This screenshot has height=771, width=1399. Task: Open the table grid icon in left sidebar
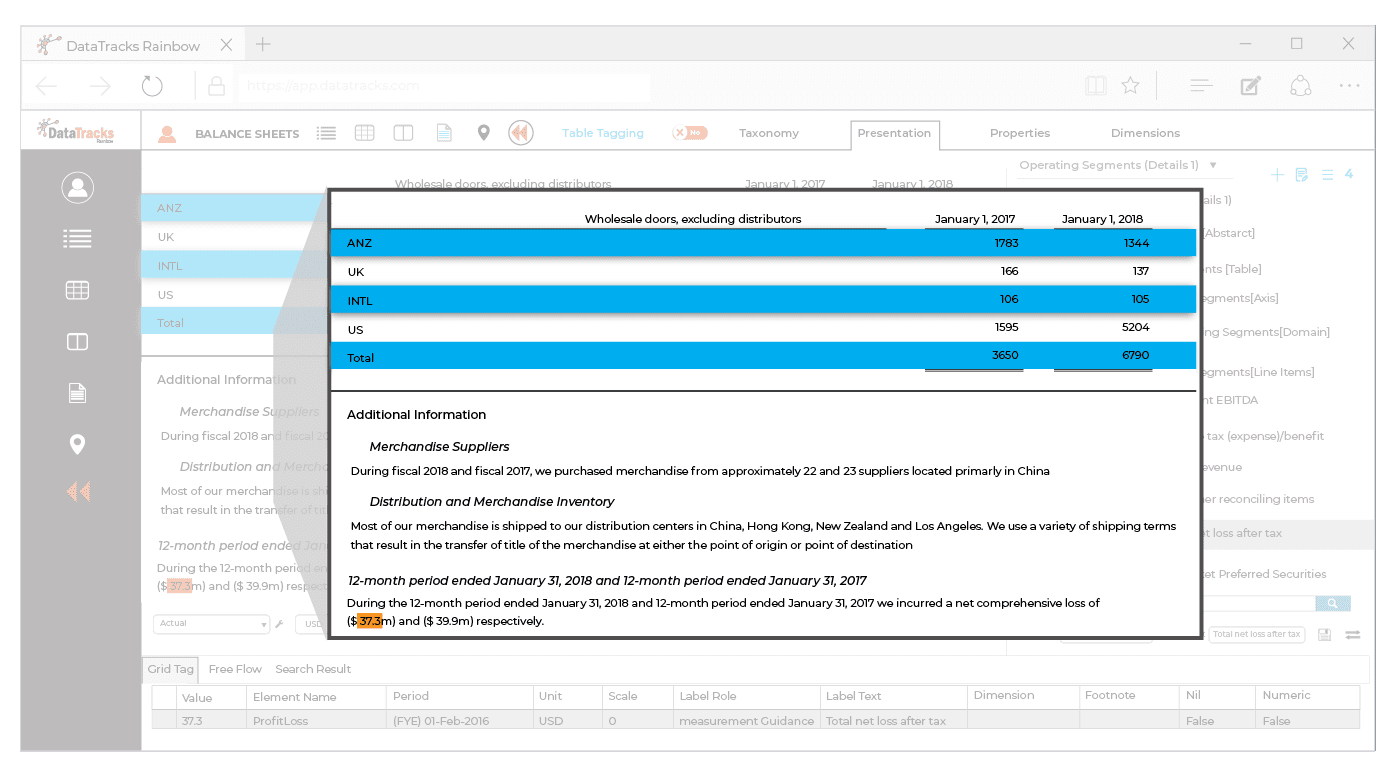(x=77, y=290)
